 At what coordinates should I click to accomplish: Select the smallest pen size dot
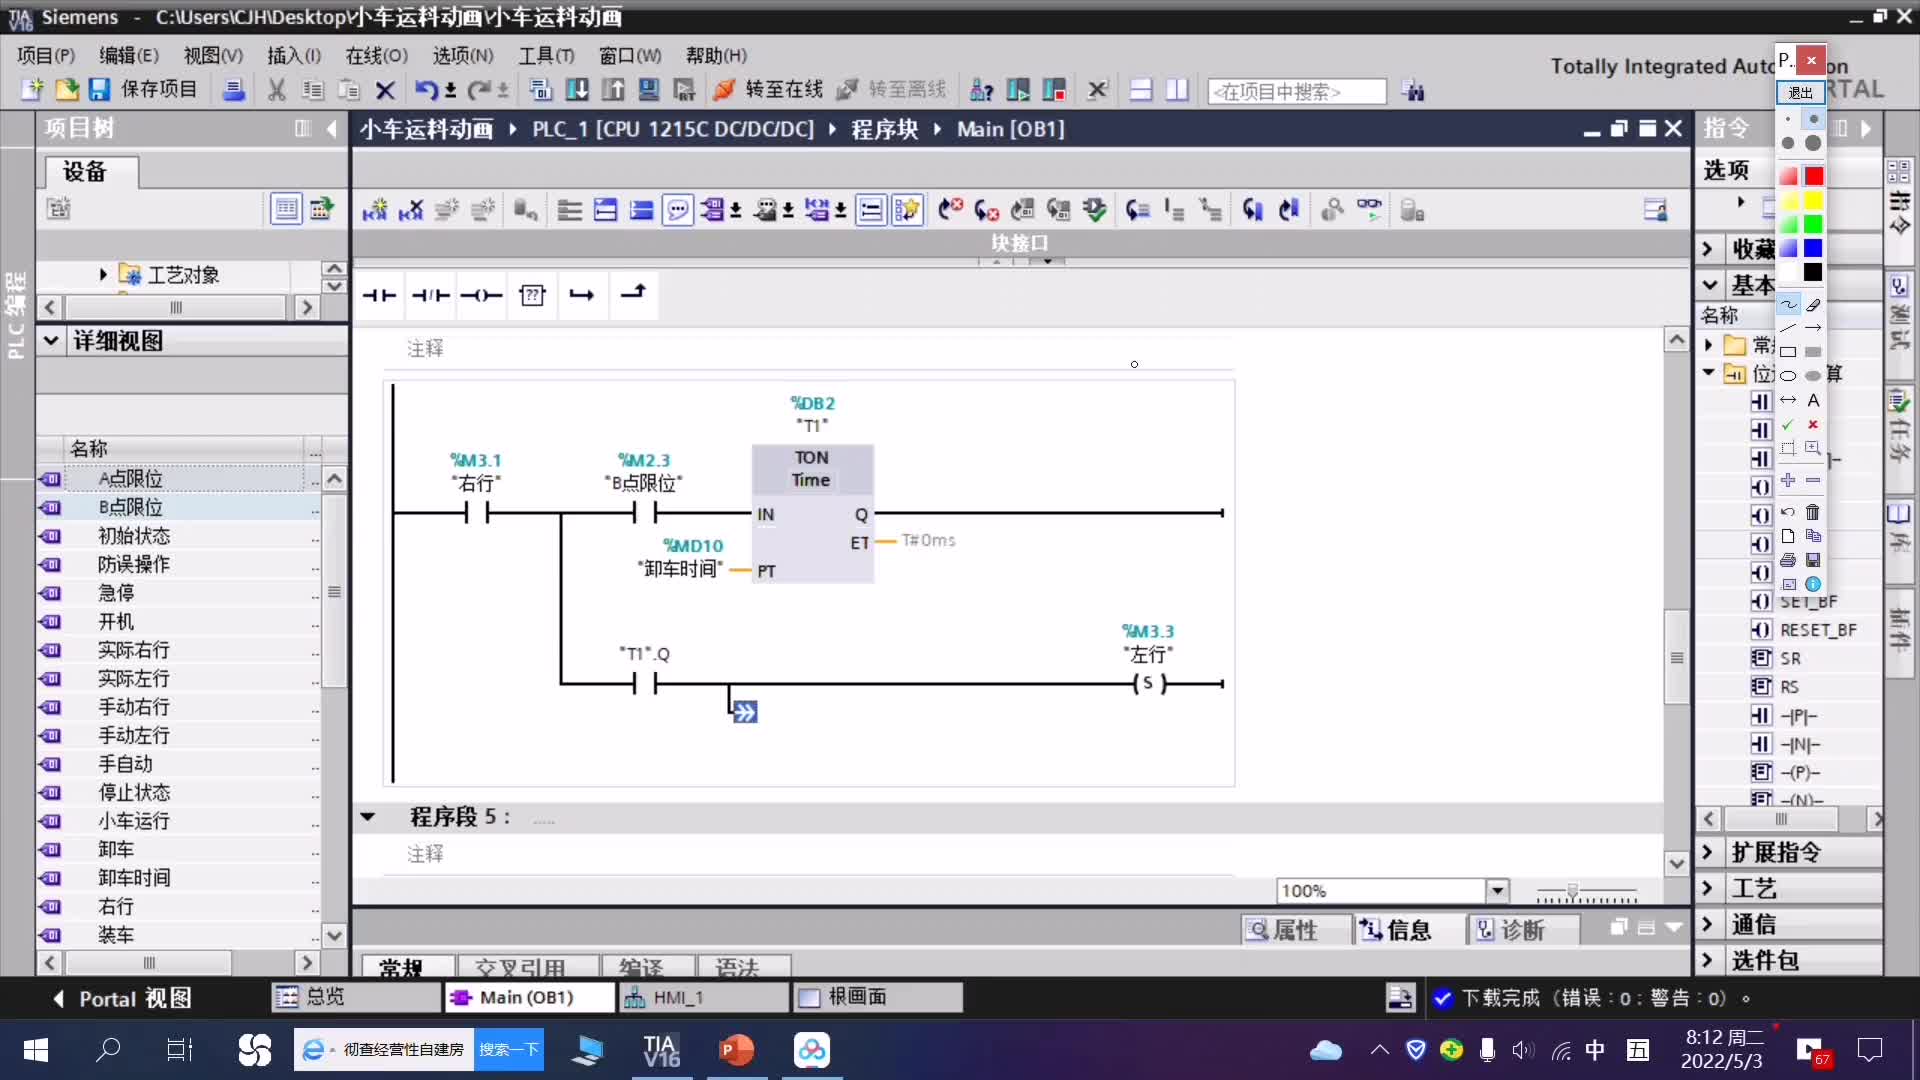[x=1788, y=119]
